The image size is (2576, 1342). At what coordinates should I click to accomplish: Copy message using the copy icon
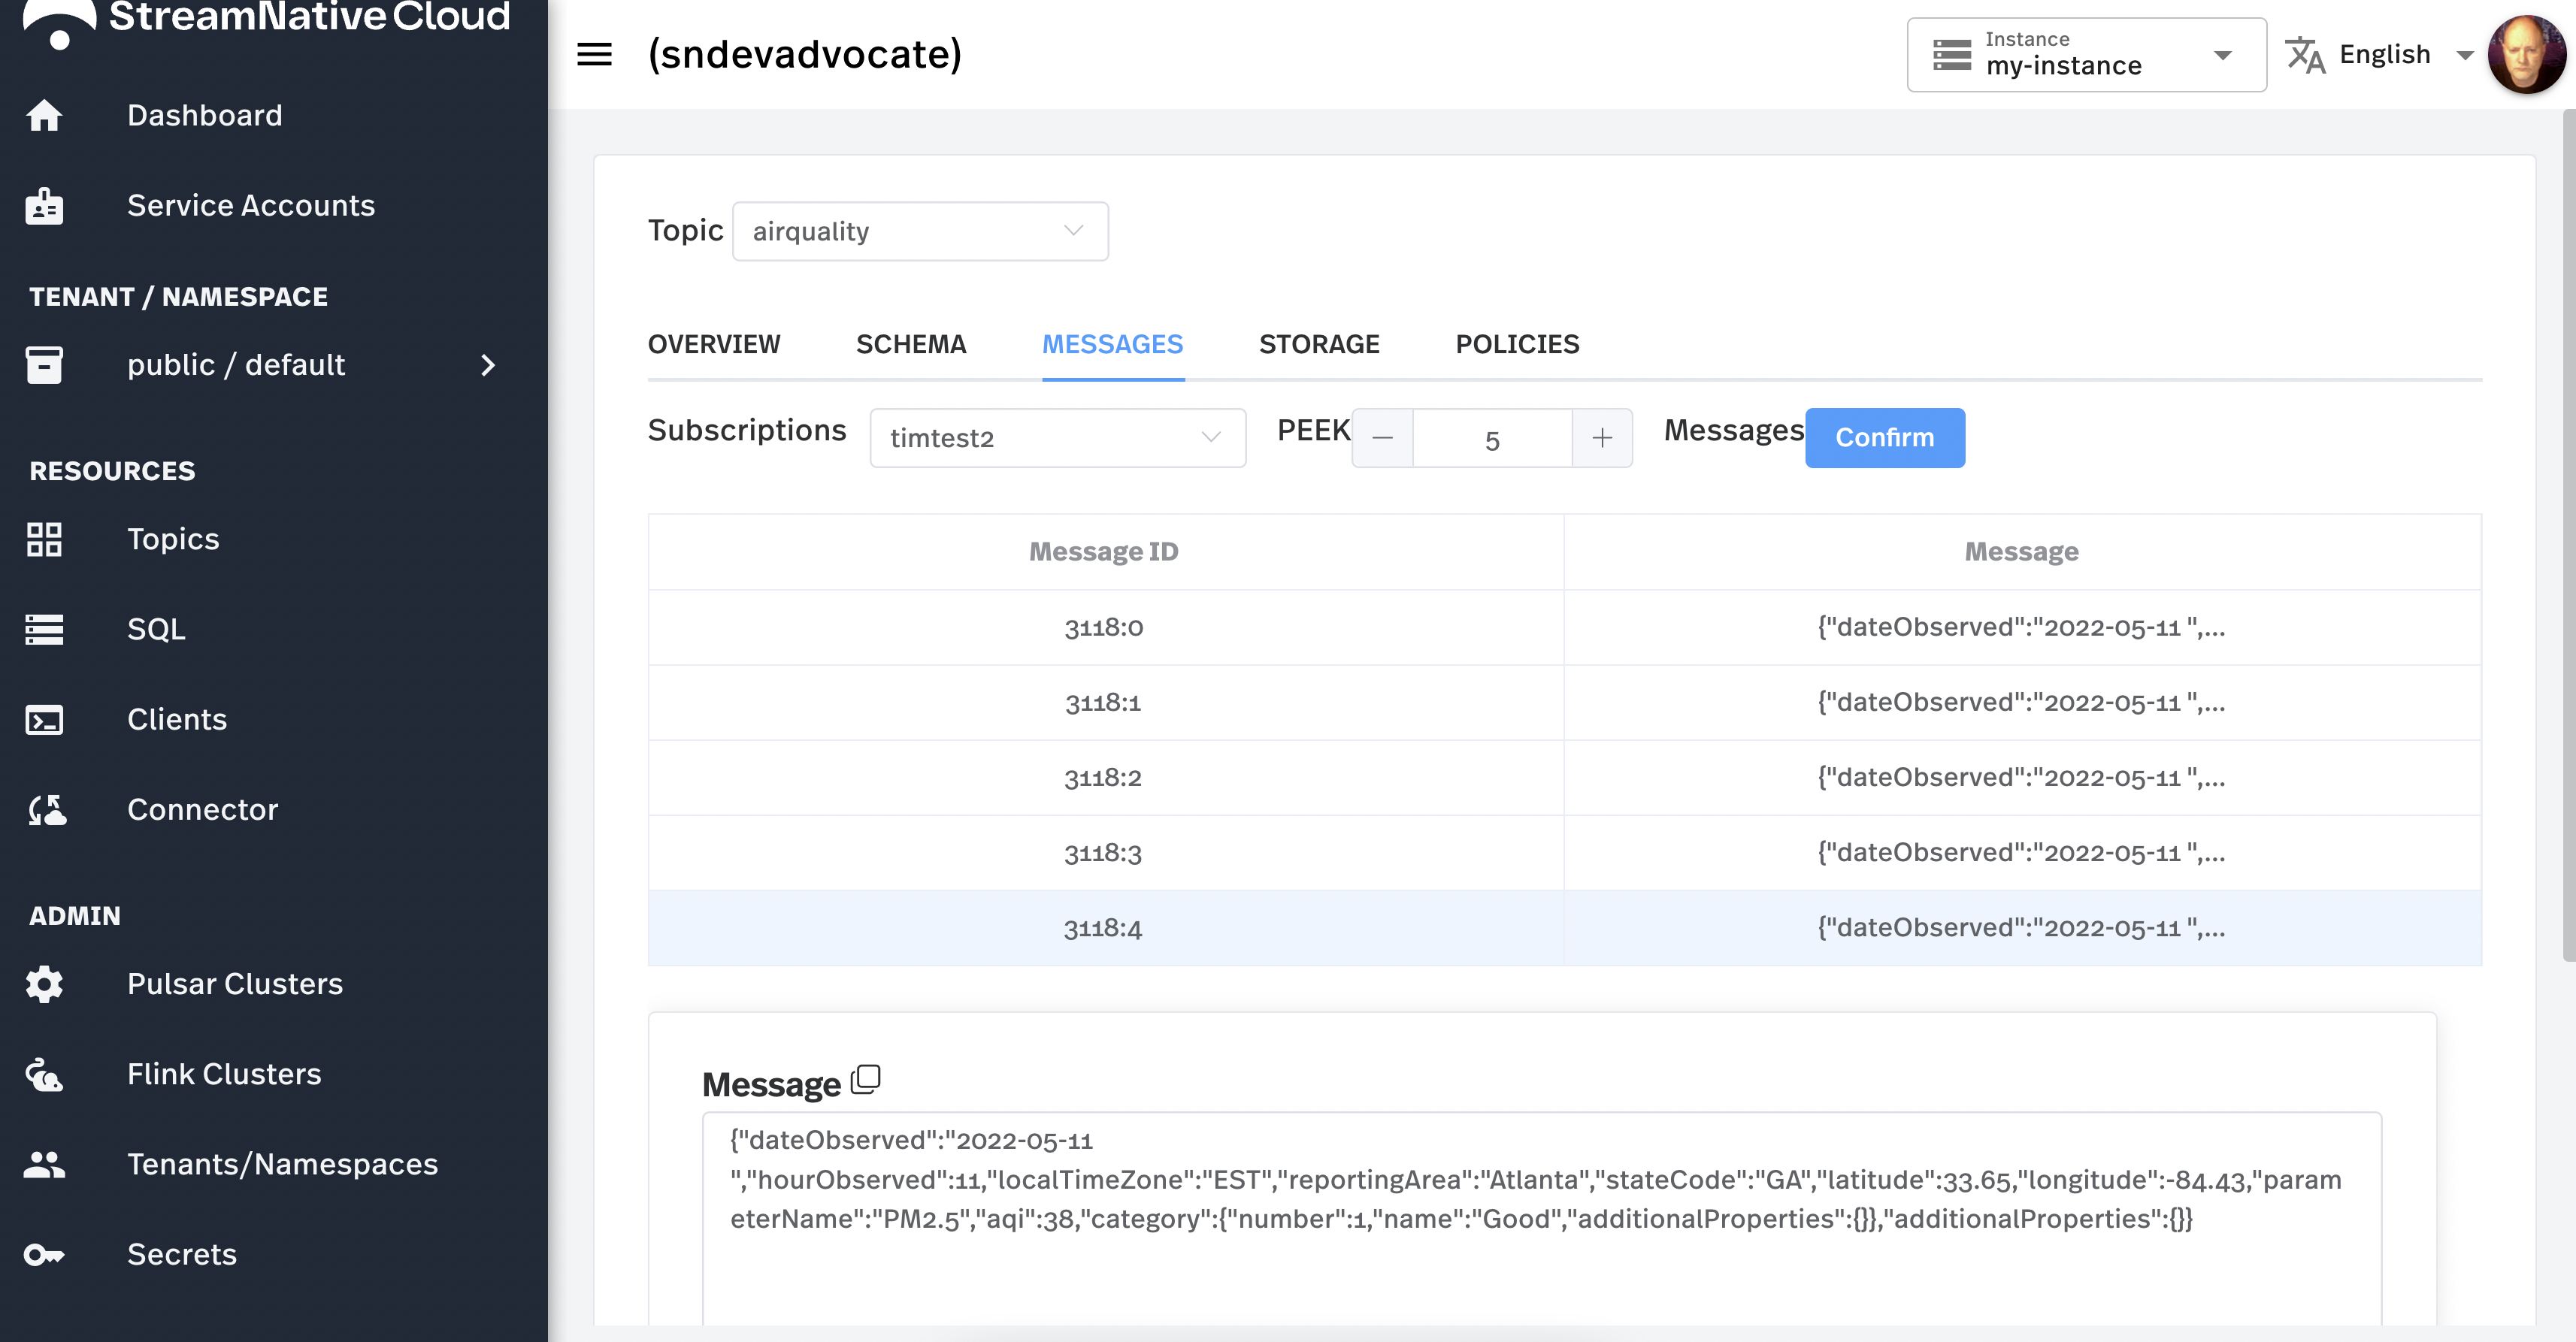865,1080
